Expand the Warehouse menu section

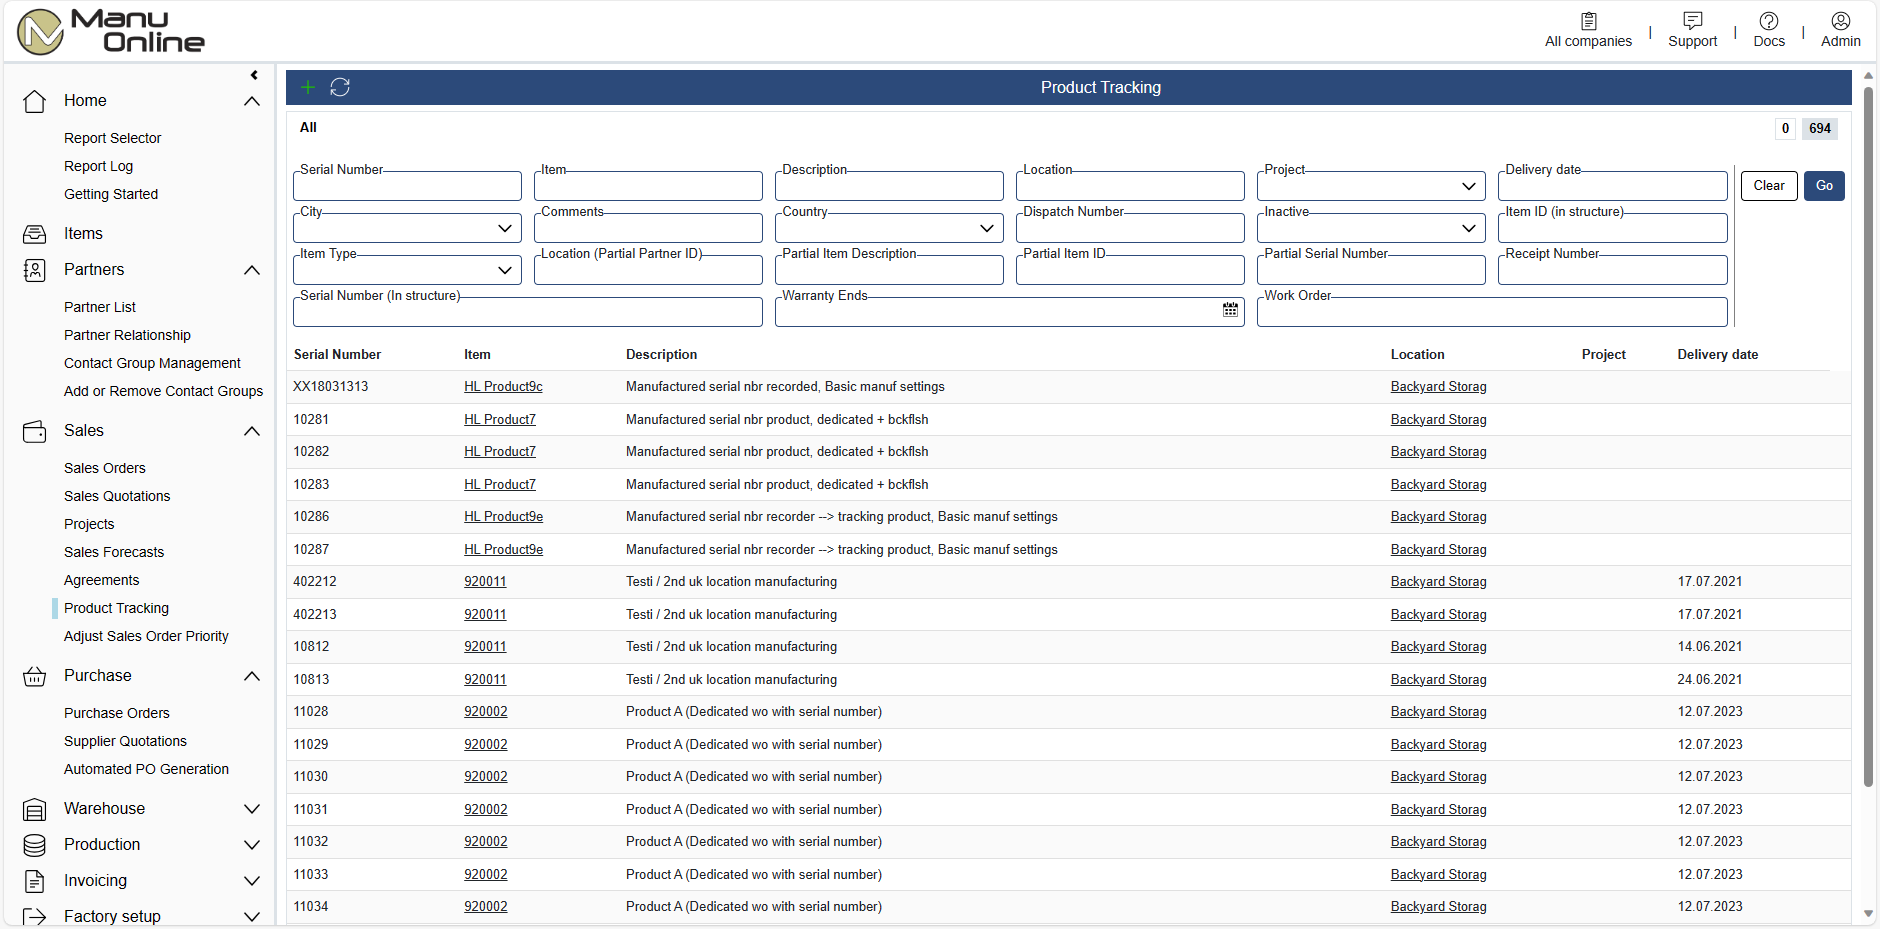(x=252, y=809)
